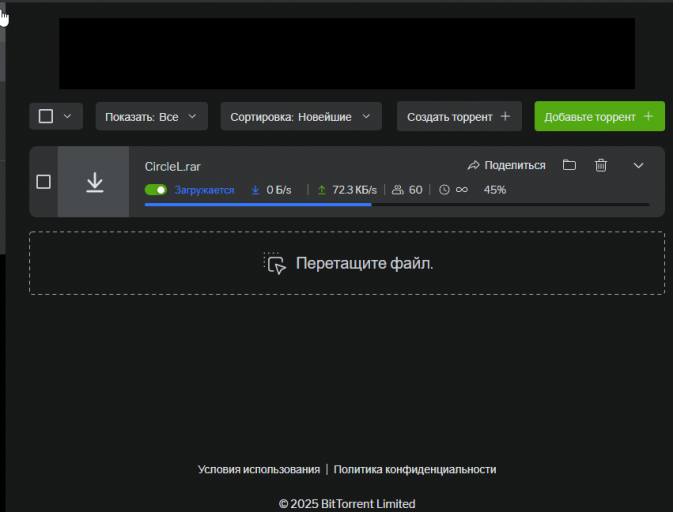
Task: Click the download arrow tile for CircleL.rar
Action: click(x=94, y=182)
